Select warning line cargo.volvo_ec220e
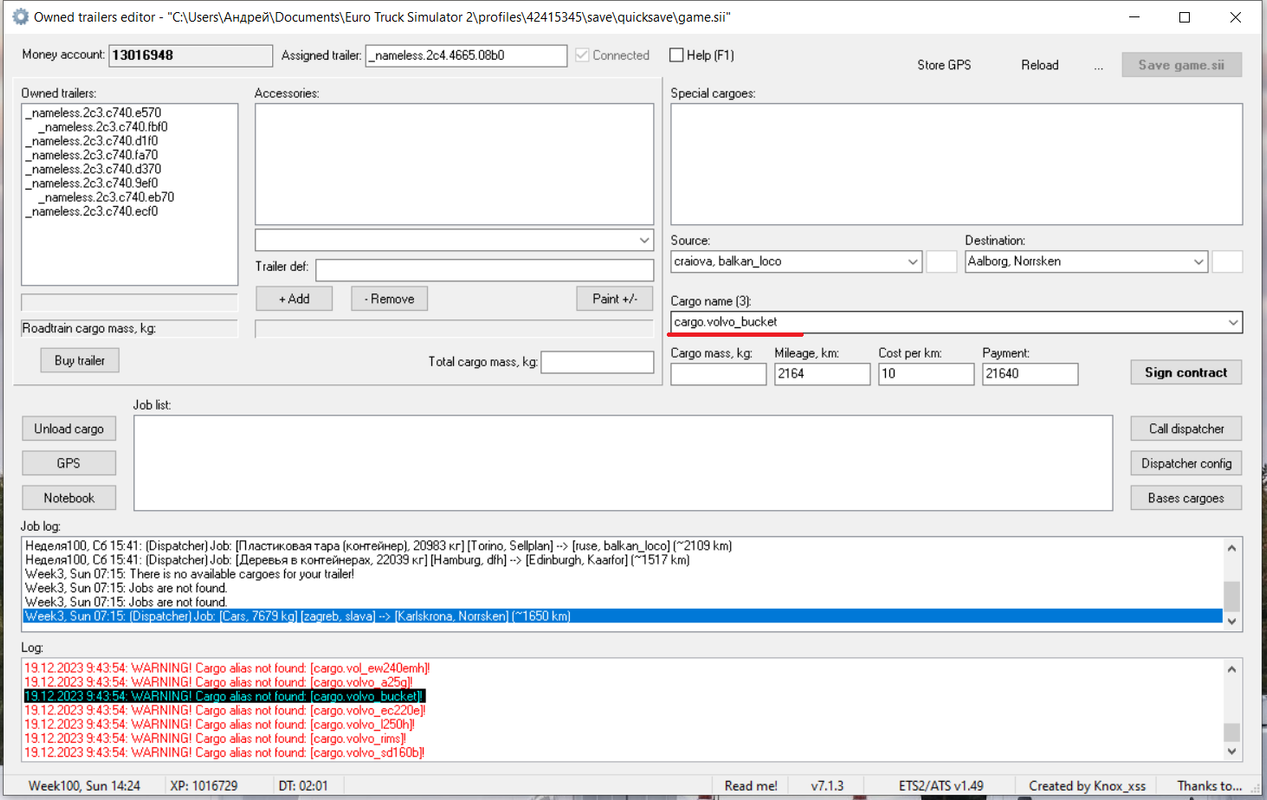The image size is (1267, 800). click(x=225, y=710)
